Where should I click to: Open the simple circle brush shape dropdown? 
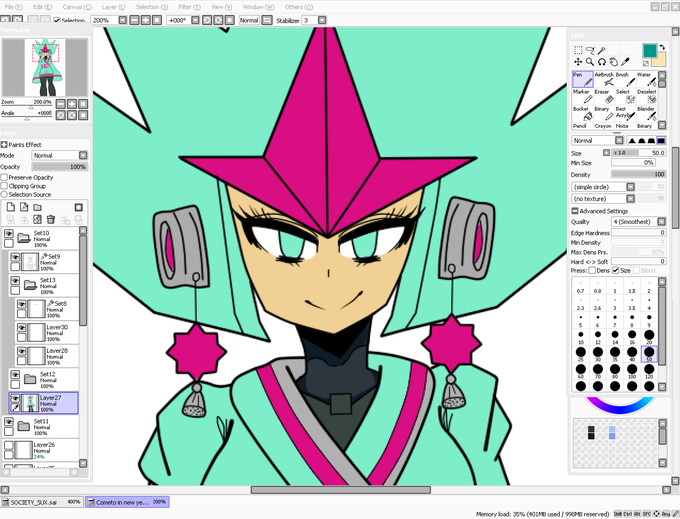click(603, 187)
